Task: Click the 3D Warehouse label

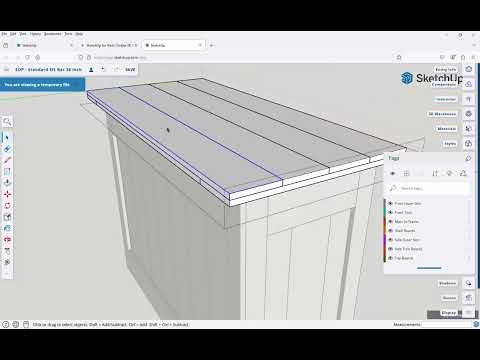Action: (442, 114)
